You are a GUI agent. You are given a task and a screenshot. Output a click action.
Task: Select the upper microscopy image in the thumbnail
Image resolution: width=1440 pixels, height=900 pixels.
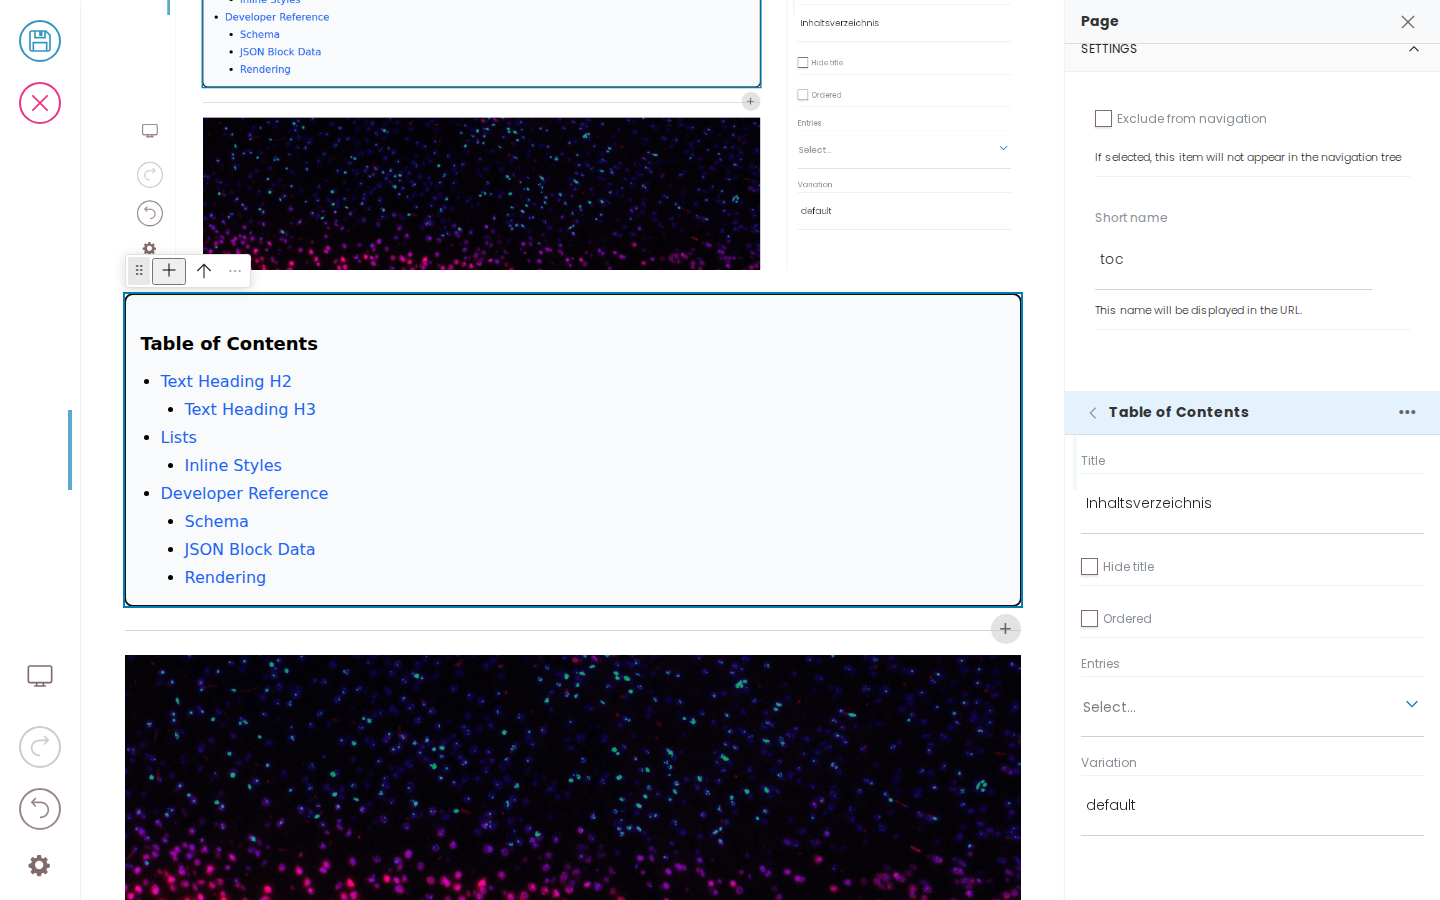pos(481,194)
